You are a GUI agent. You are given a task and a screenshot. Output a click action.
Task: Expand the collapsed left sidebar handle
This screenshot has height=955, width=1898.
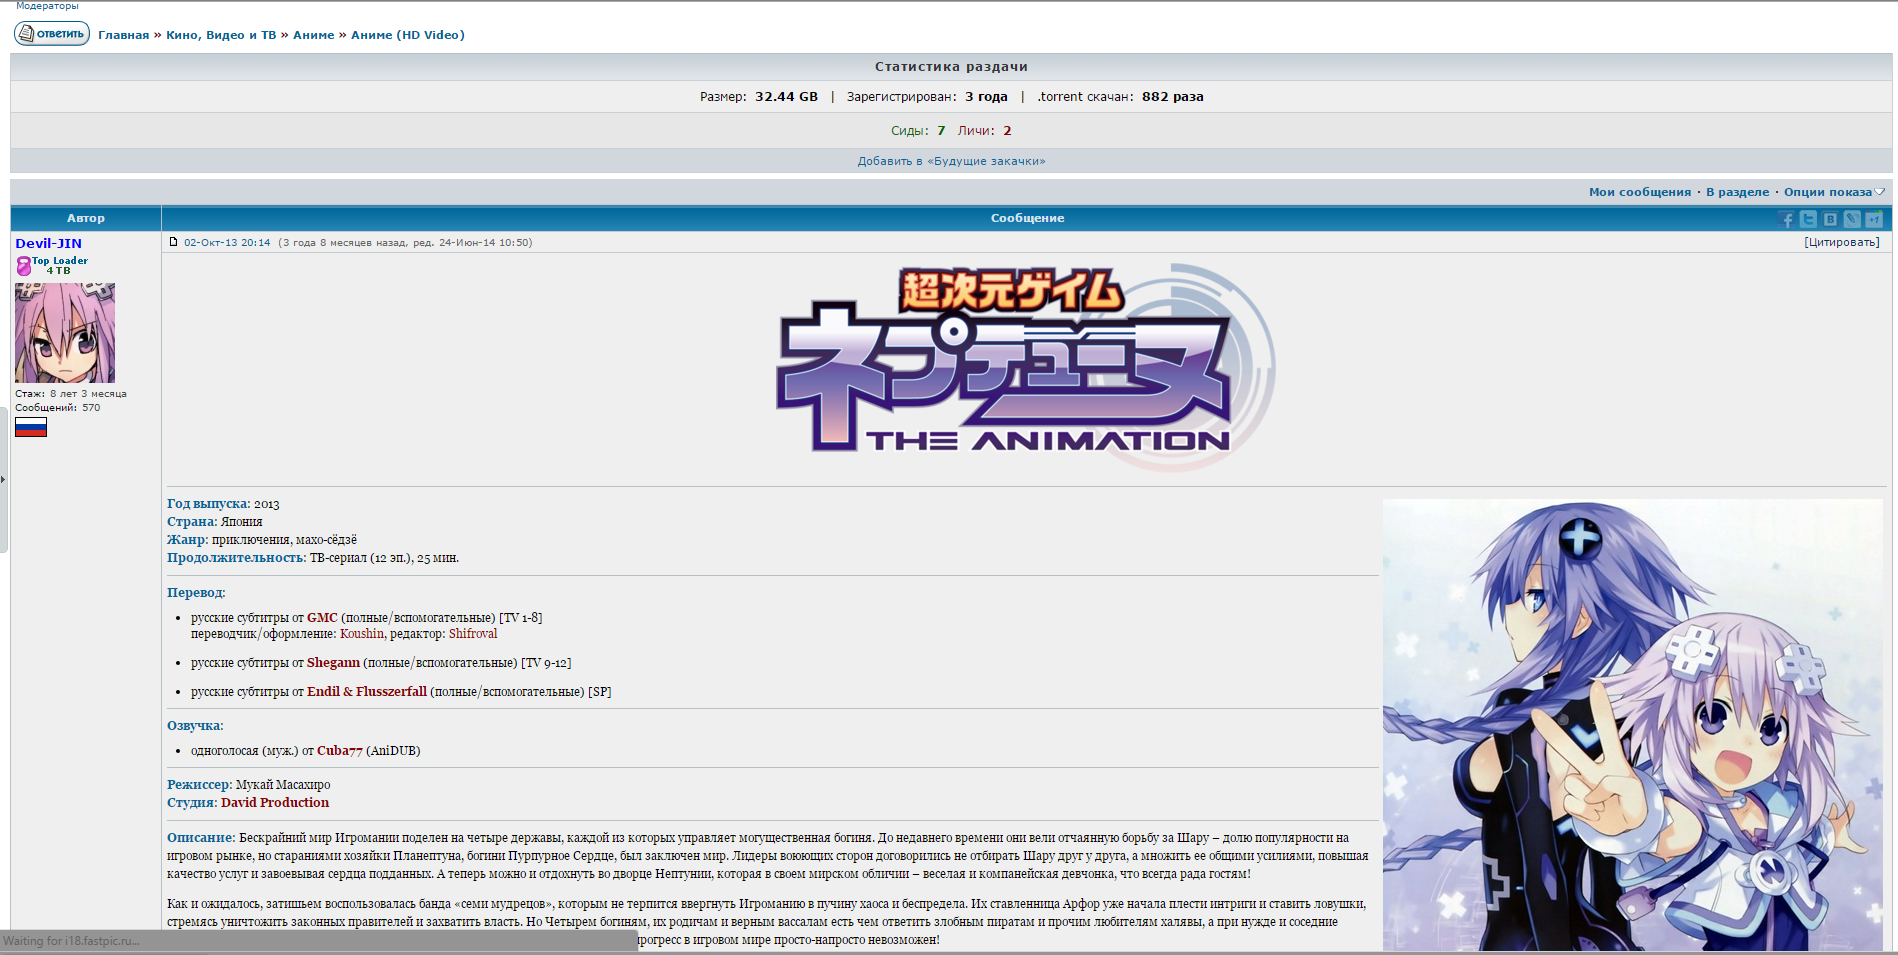point(3,480)
